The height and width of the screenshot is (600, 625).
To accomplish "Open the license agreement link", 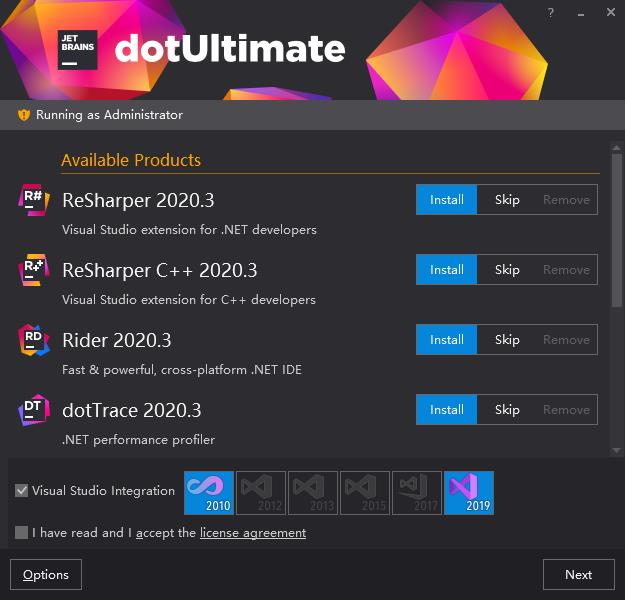I will pyautogui.click(x=253, y=533).
